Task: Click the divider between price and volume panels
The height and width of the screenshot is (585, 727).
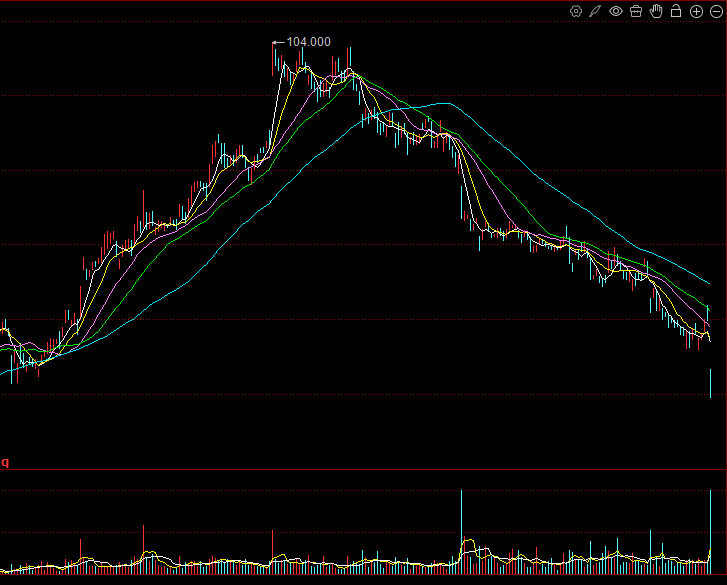Action: pyautogui.click(x=363, y=470)
